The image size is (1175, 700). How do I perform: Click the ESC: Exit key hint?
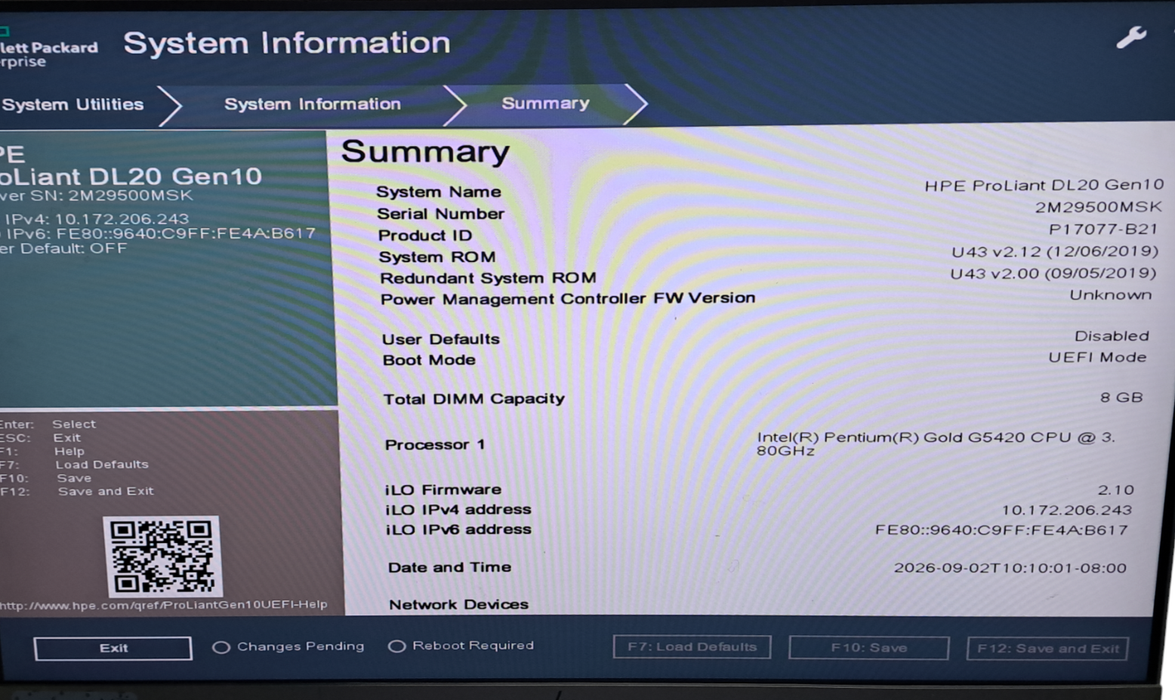coord(40,438)
